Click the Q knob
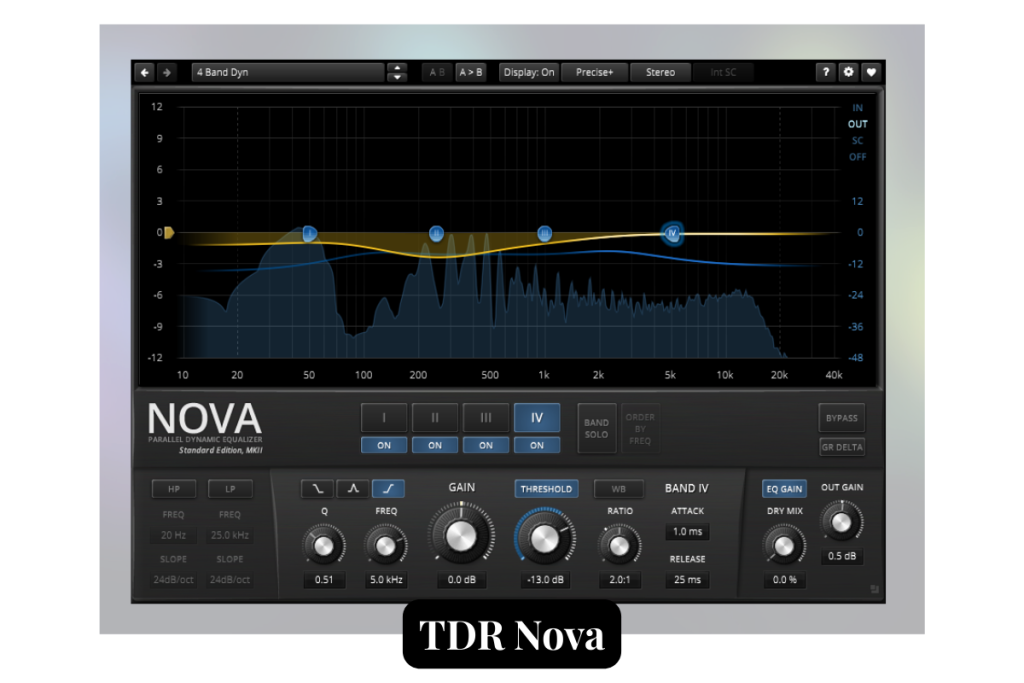1024x683 pixels. coord(324,545)
